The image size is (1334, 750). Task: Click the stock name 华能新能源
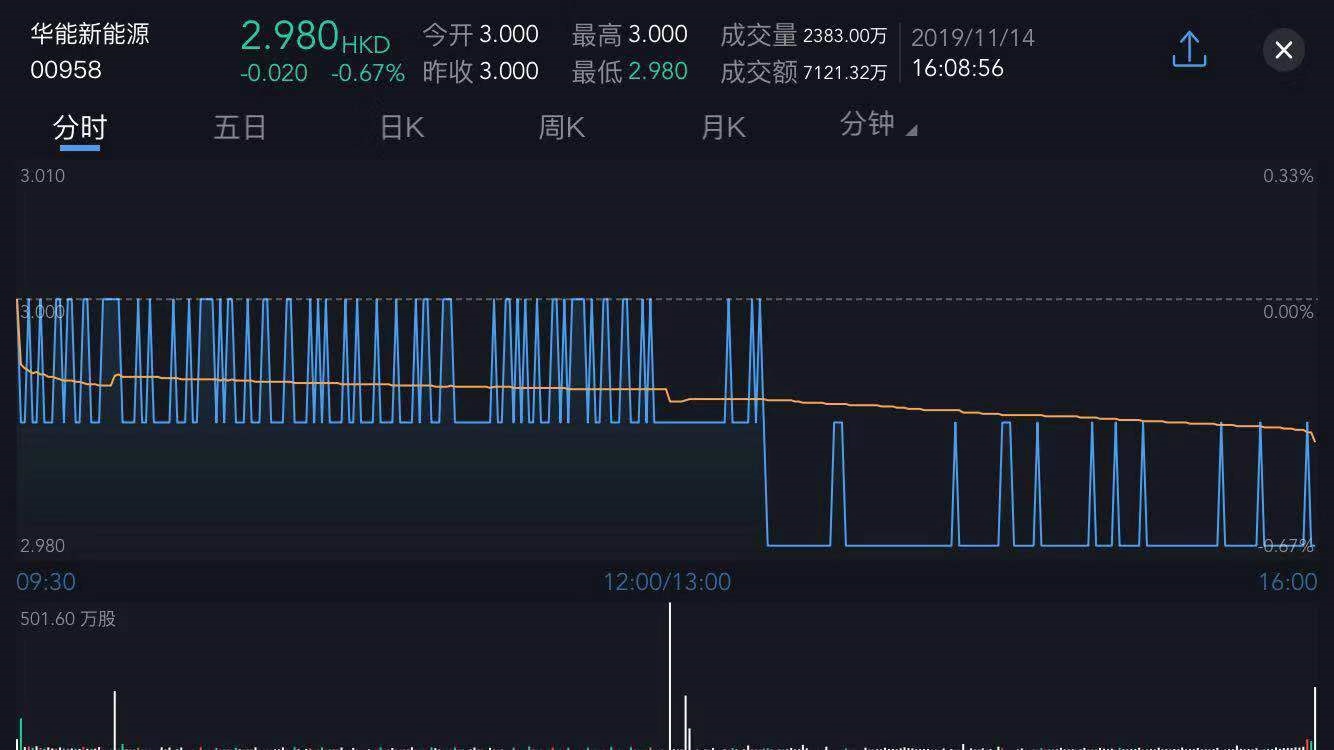click(x=90, y=34)
